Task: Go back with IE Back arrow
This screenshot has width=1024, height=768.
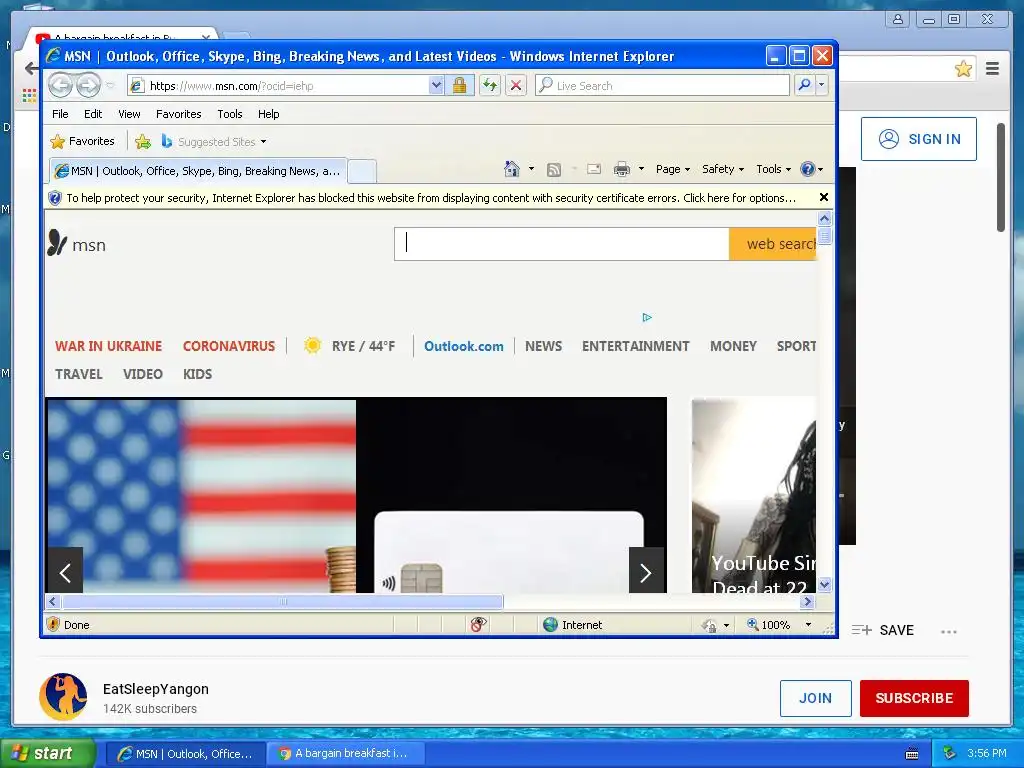Action: [61, 85]
